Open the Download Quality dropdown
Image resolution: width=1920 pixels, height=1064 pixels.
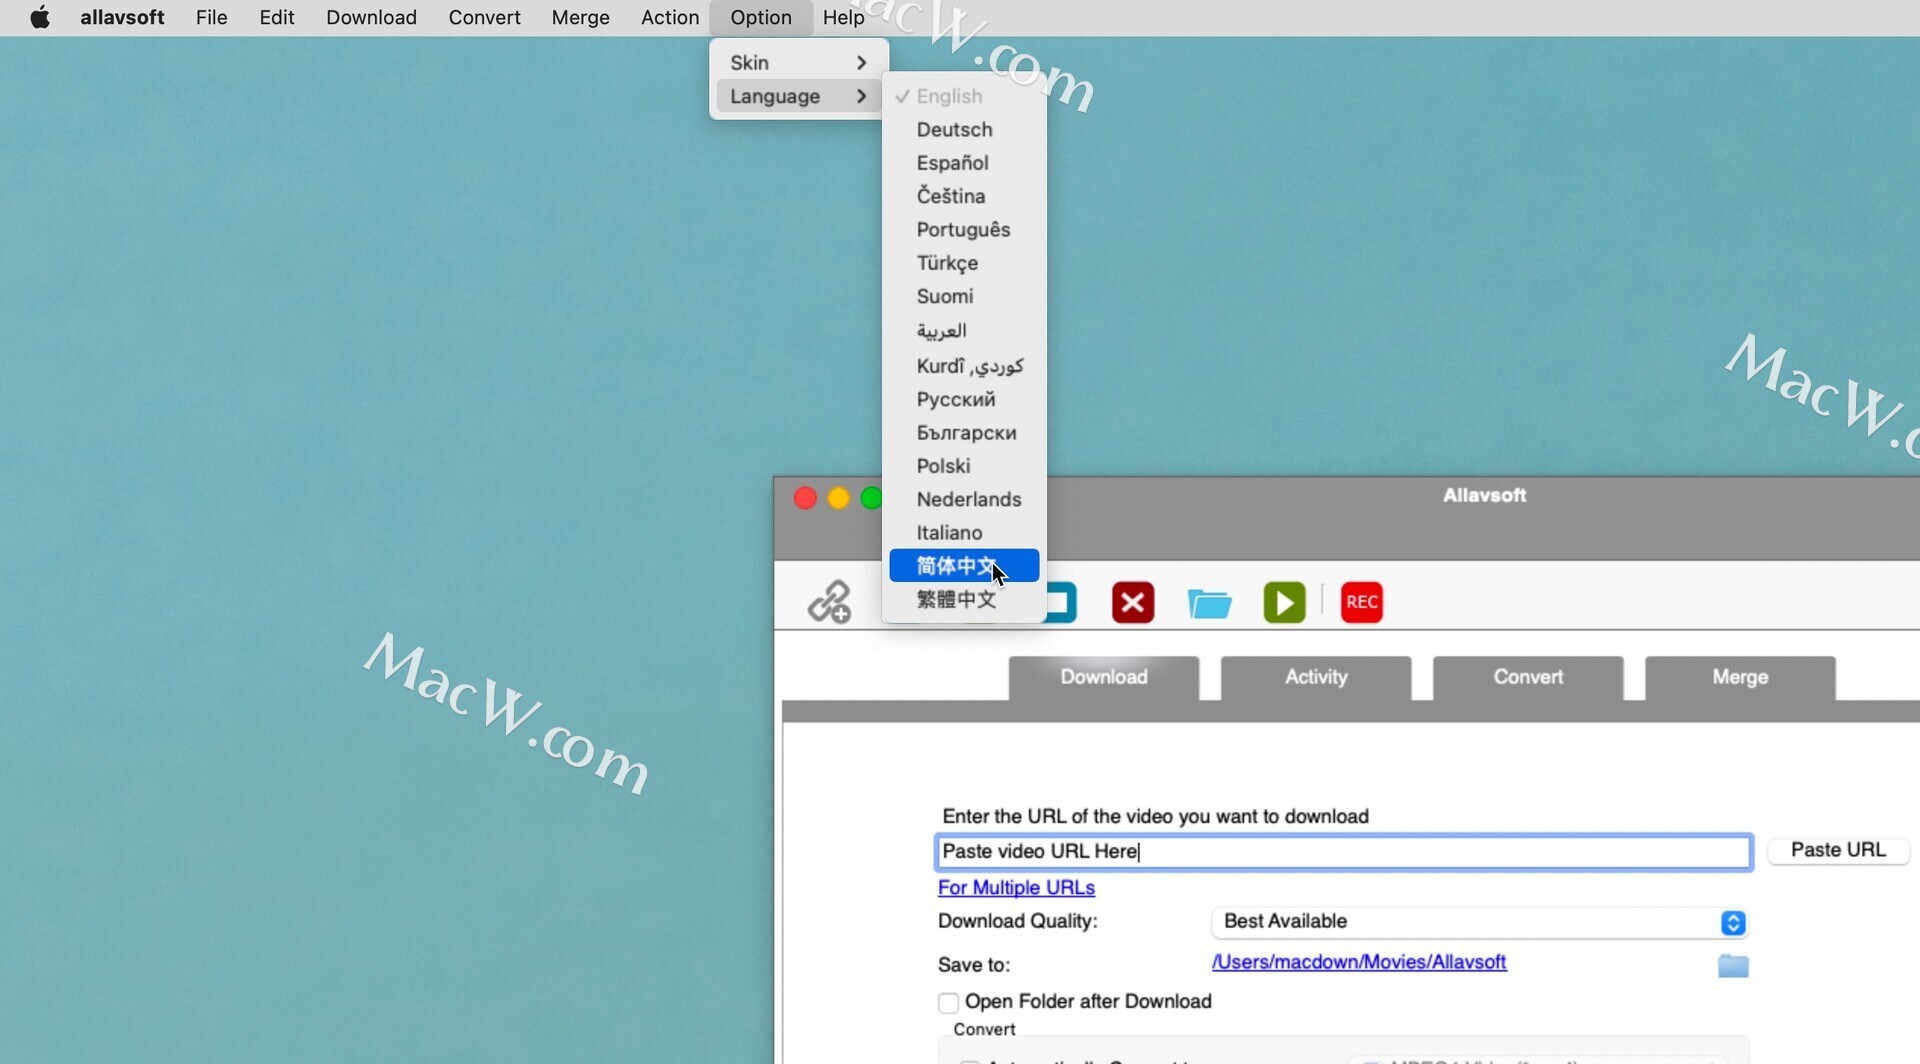(1479, 922)
